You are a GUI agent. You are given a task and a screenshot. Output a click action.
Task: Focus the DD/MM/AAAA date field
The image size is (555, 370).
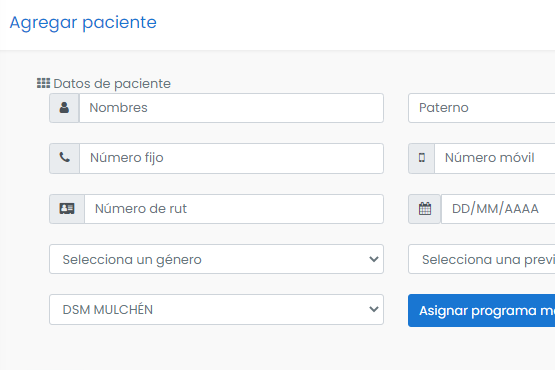pos(498,209)
